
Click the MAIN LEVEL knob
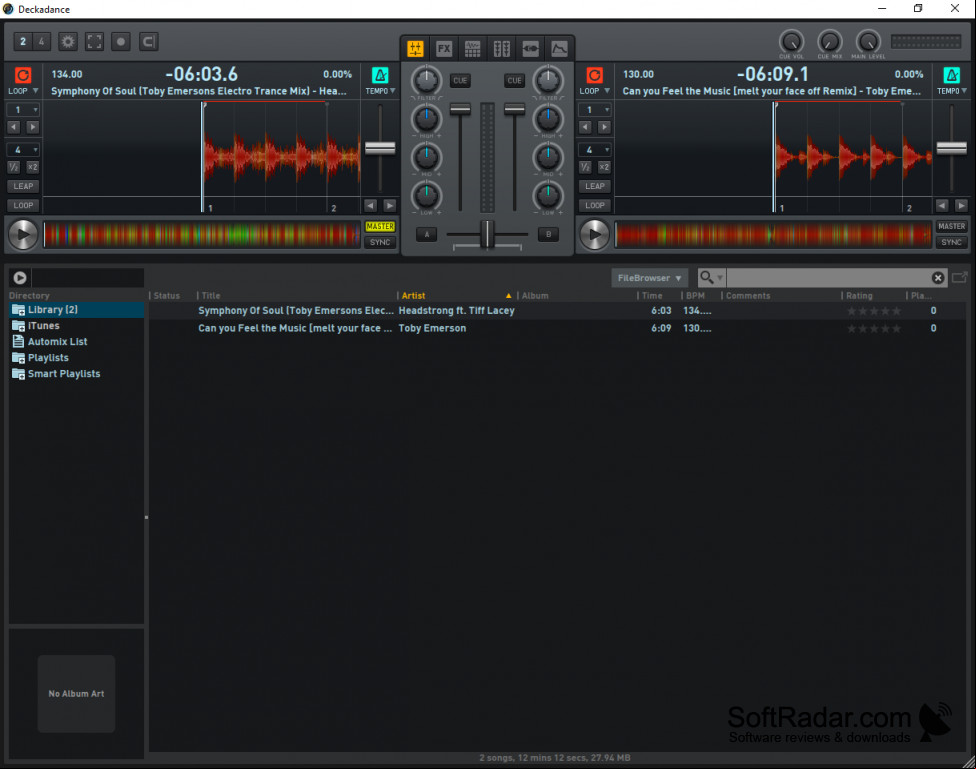pos(868,42)
